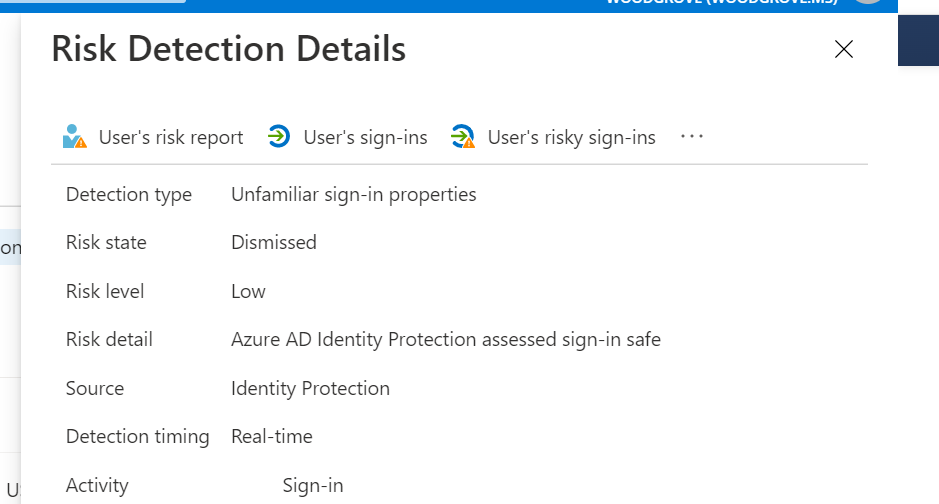Click the Identity Protection source value
This screenshot has width=939, height=504.
(x=310, y=388)
